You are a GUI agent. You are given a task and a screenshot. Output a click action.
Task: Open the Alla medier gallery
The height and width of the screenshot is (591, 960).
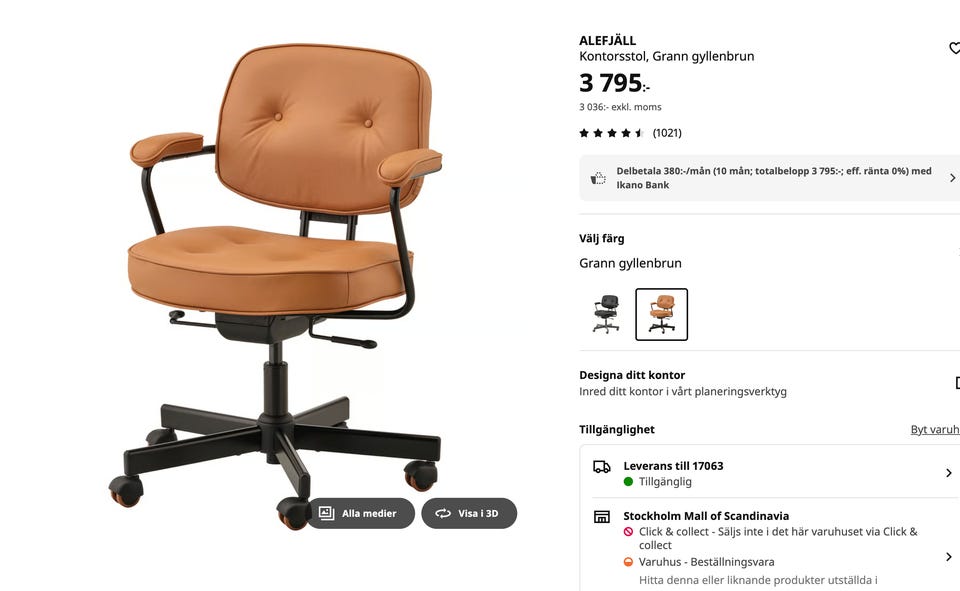[361, 513]
